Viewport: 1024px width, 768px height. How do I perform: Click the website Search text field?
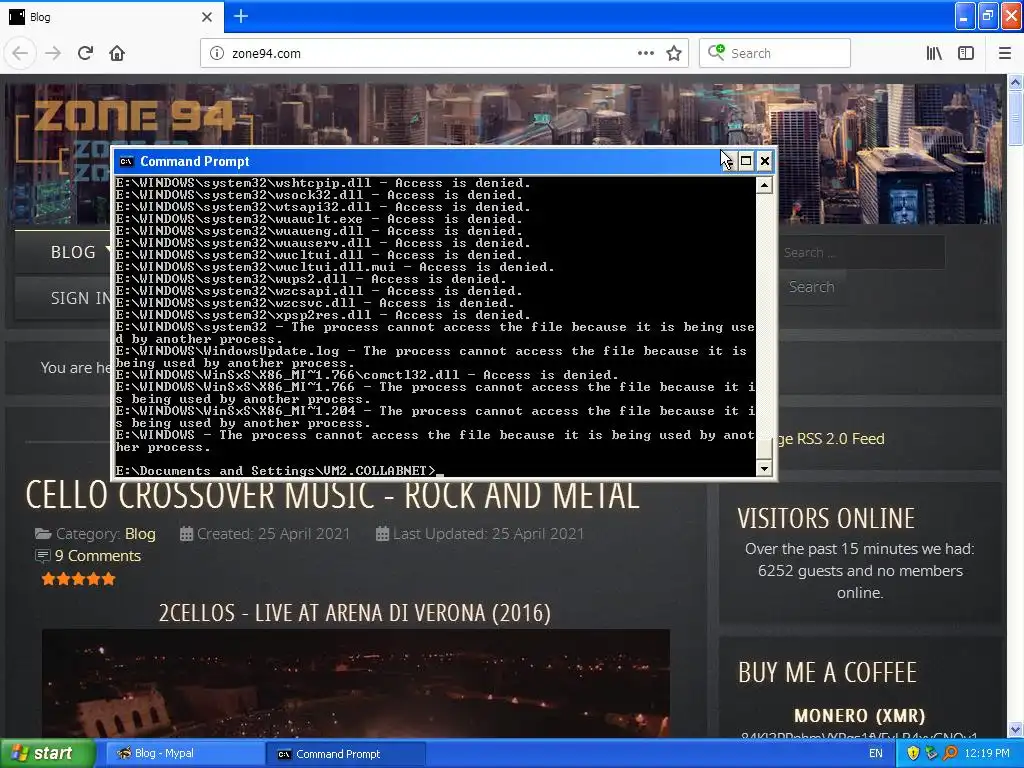pyautogui.click(x=861, y=252)
